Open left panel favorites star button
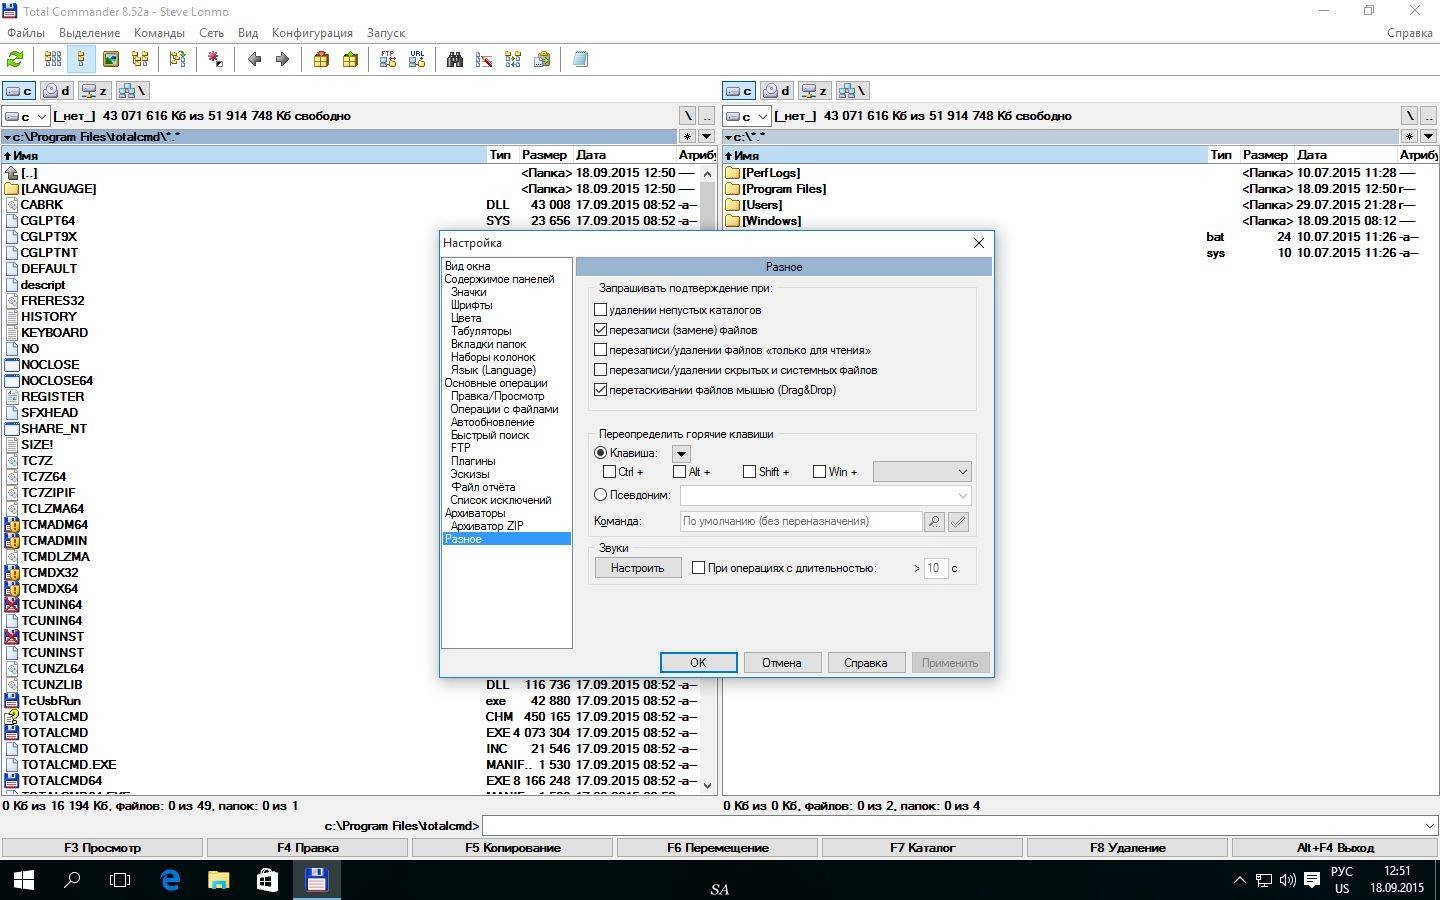Viewport: 1440px width, 900px height. coord(687,137)
